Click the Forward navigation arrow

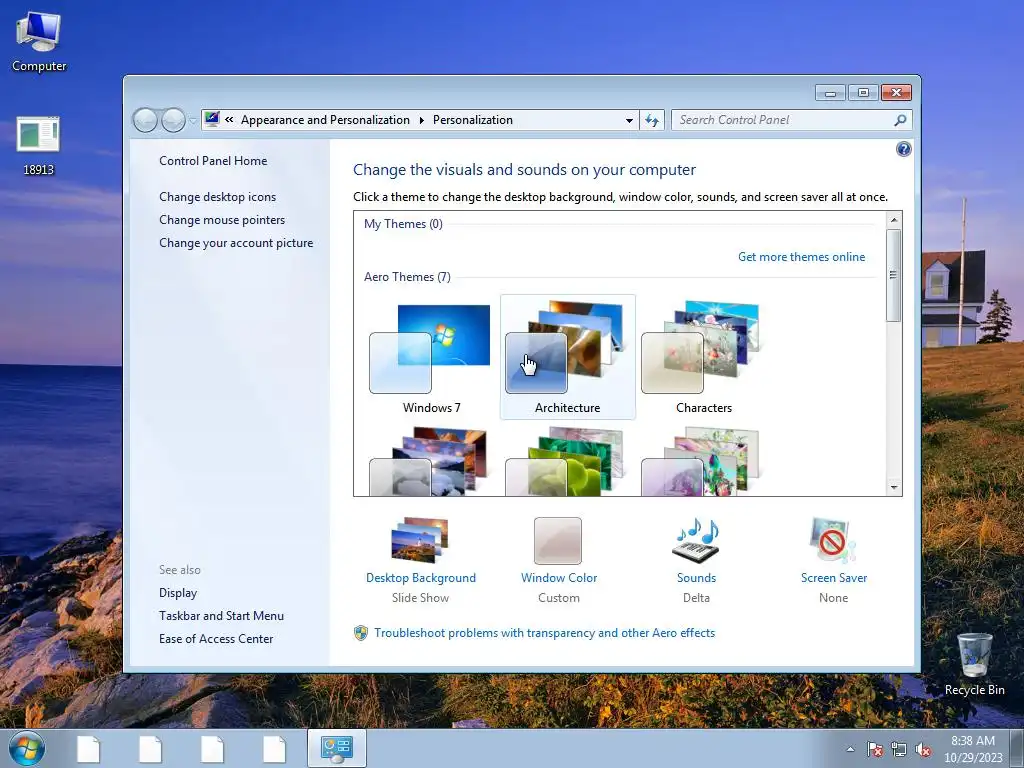click(173, 120)
